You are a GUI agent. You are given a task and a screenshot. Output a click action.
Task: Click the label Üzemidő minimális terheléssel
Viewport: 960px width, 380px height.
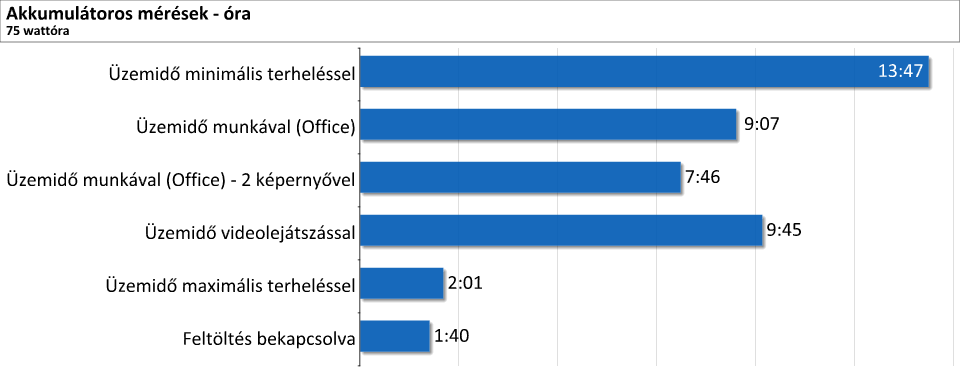tap(232, 74)
